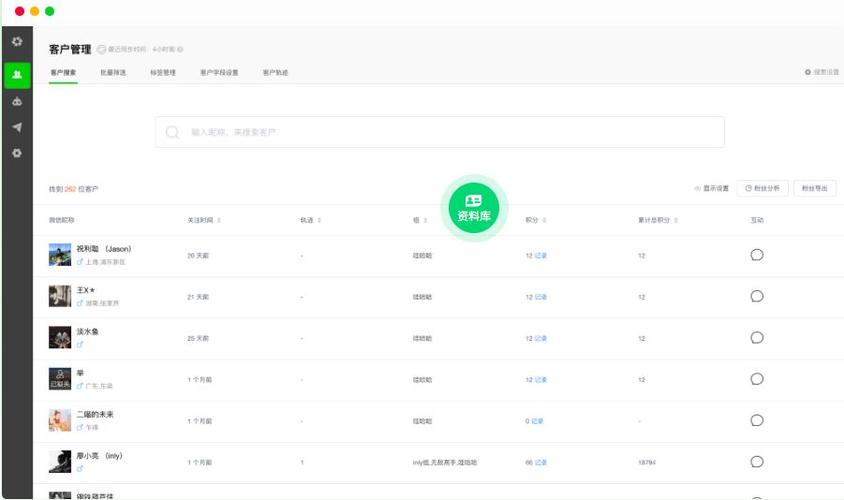The height and width of the screenshot is (500, 844).
Task: Switch to the 标签管理 tab
Action: coord(163,73)
